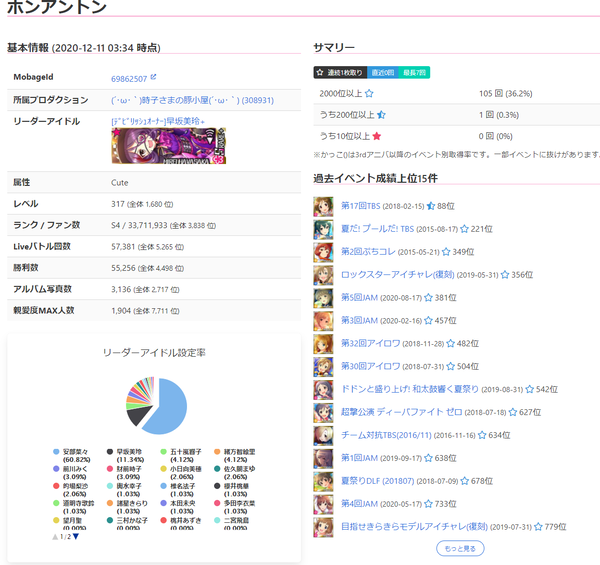Open event link 第2回ぷちコレ
The width and height of the screenshot is (600, 565).
click(x=368, y=252)
